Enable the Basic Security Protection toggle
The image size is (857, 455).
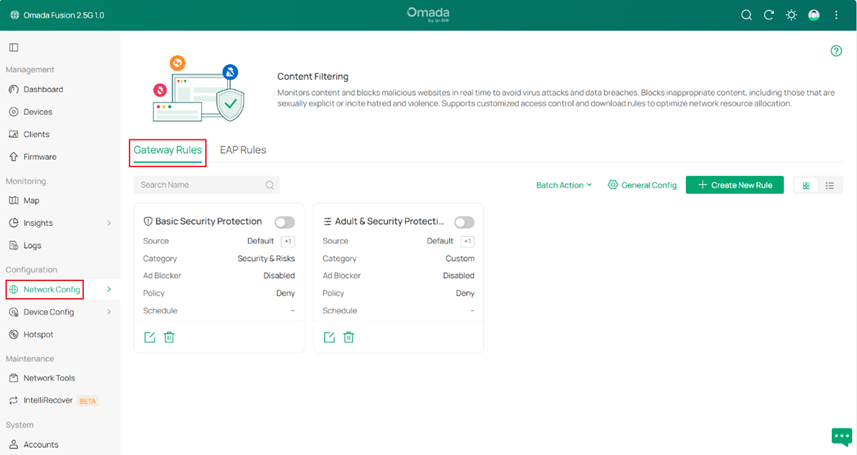pyautogui.click(x=284, y=222)
